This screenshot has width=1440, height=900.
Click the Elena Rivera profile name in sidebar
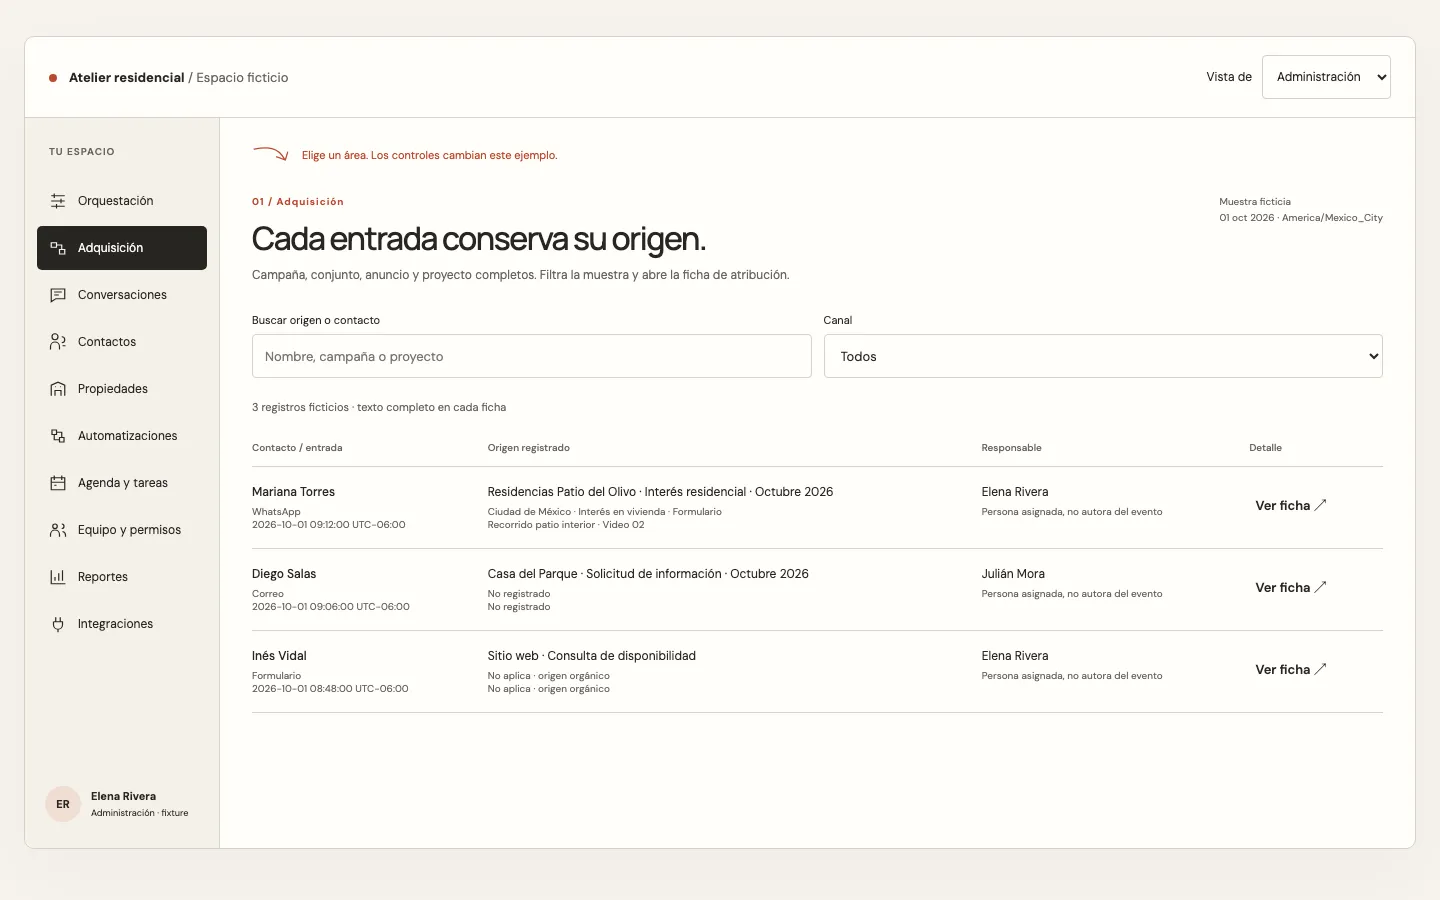click(123, 796)
